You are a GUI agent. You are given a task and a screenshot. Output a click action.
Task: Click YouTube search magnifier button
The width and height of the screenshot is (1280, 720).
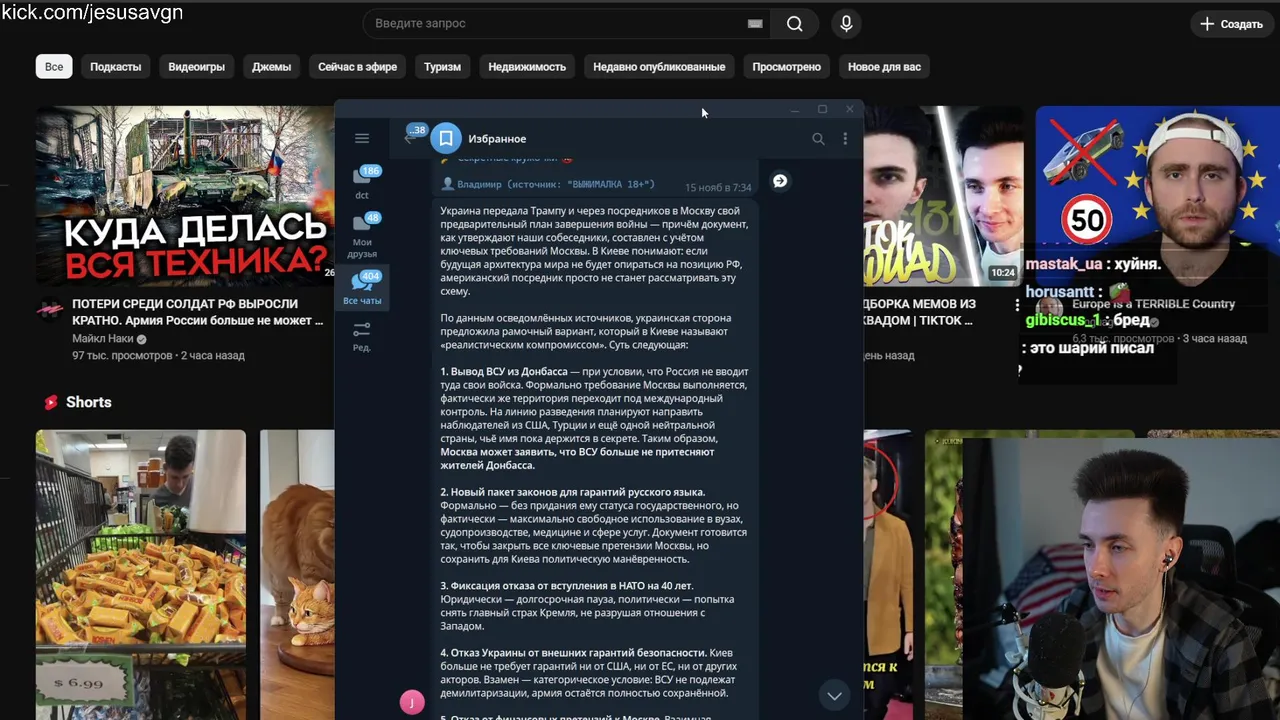tap(795, 24)
